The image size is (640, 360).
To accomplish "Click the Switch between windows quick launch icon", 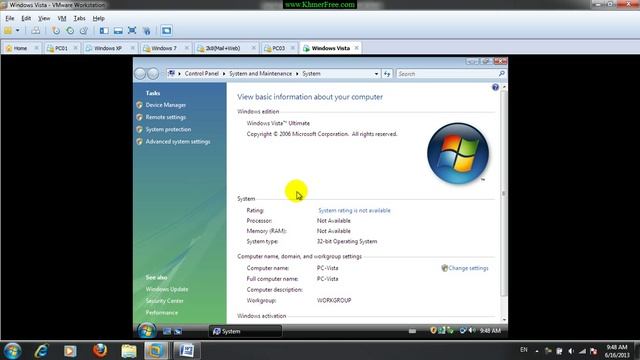I will 178,331.
